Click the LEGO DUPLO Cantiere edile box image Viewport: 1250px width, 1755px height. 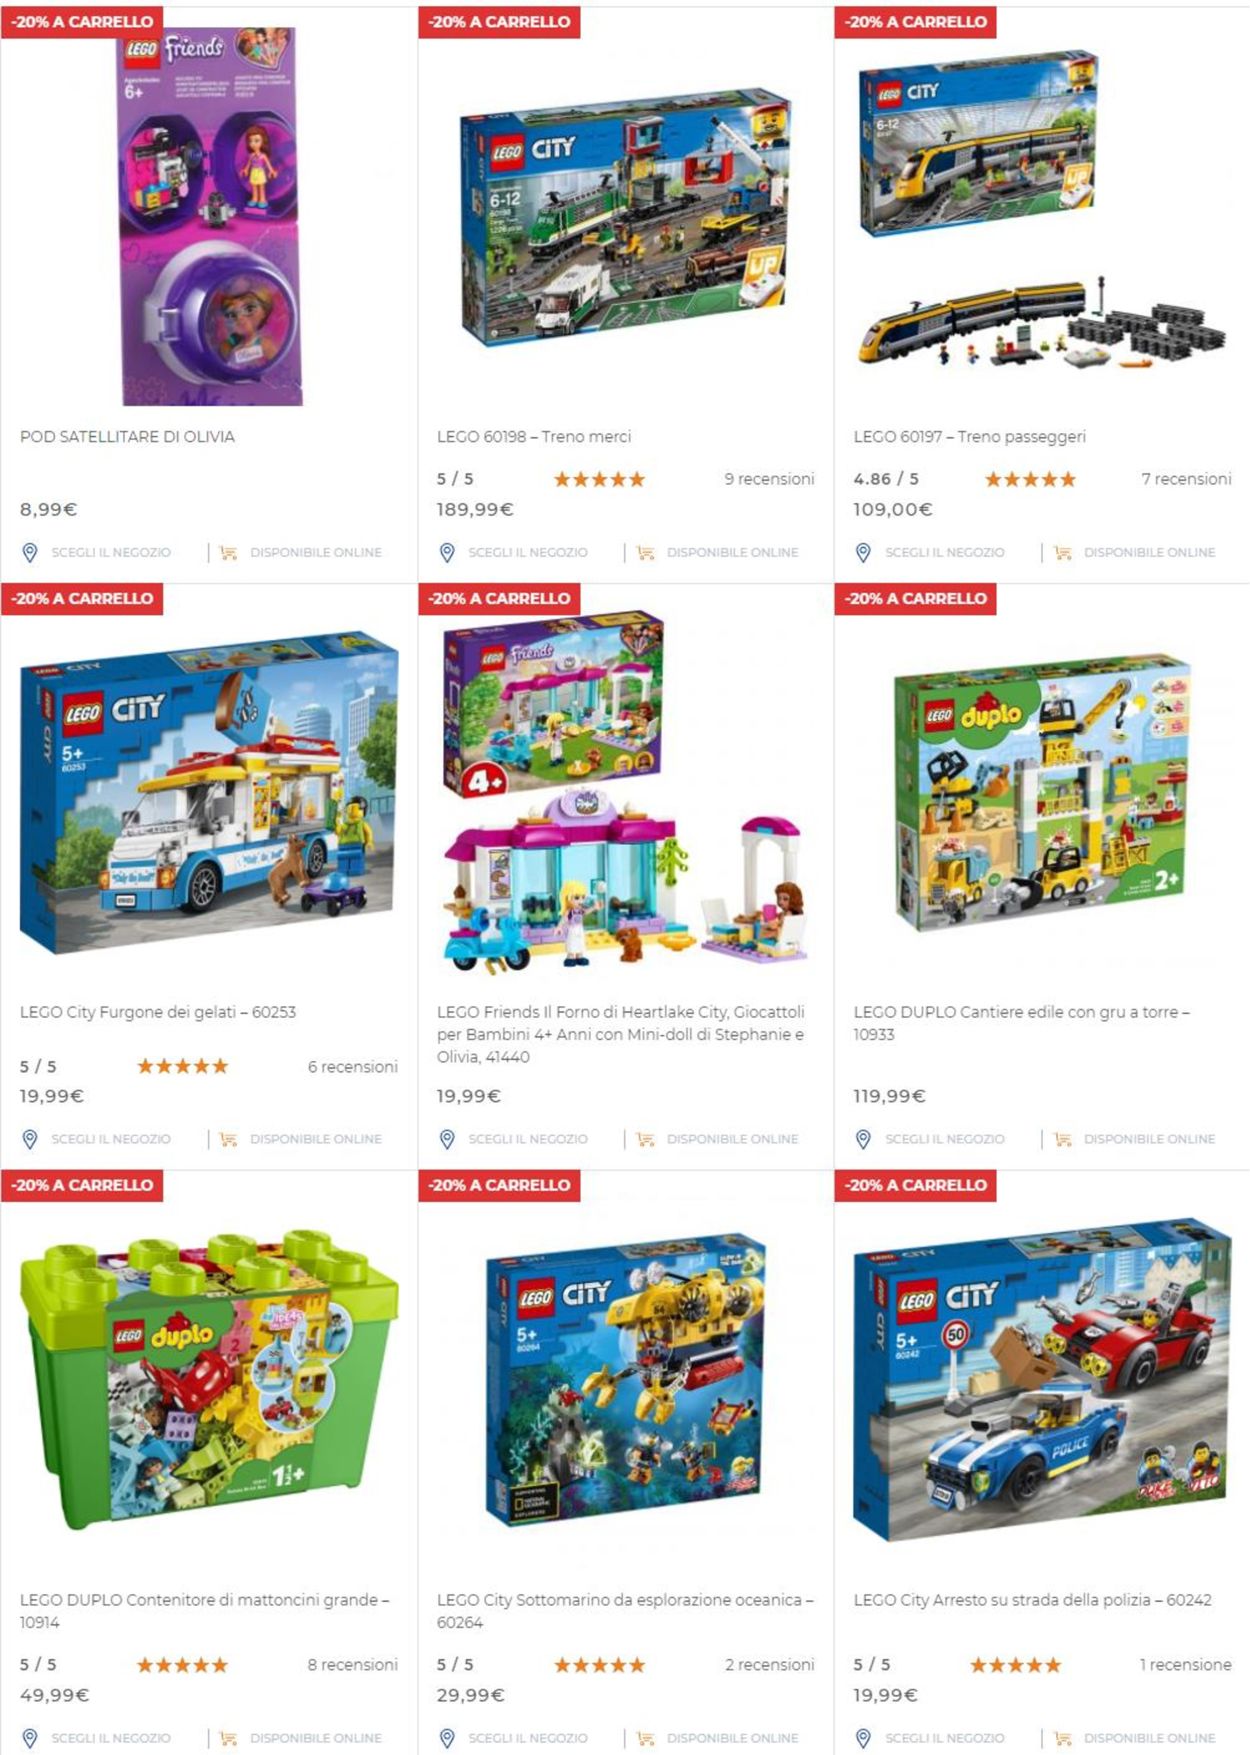[1042, 793]
